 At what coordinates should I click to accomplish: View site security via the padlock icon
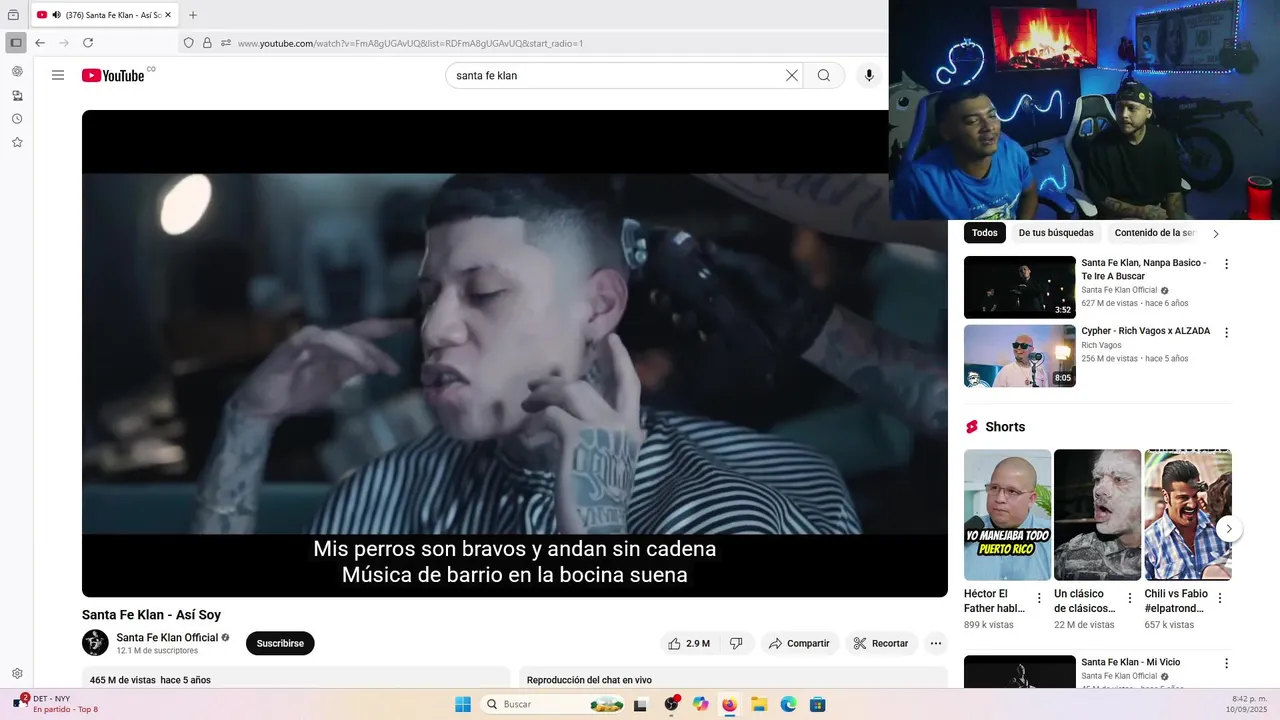(x=207, y=43)
